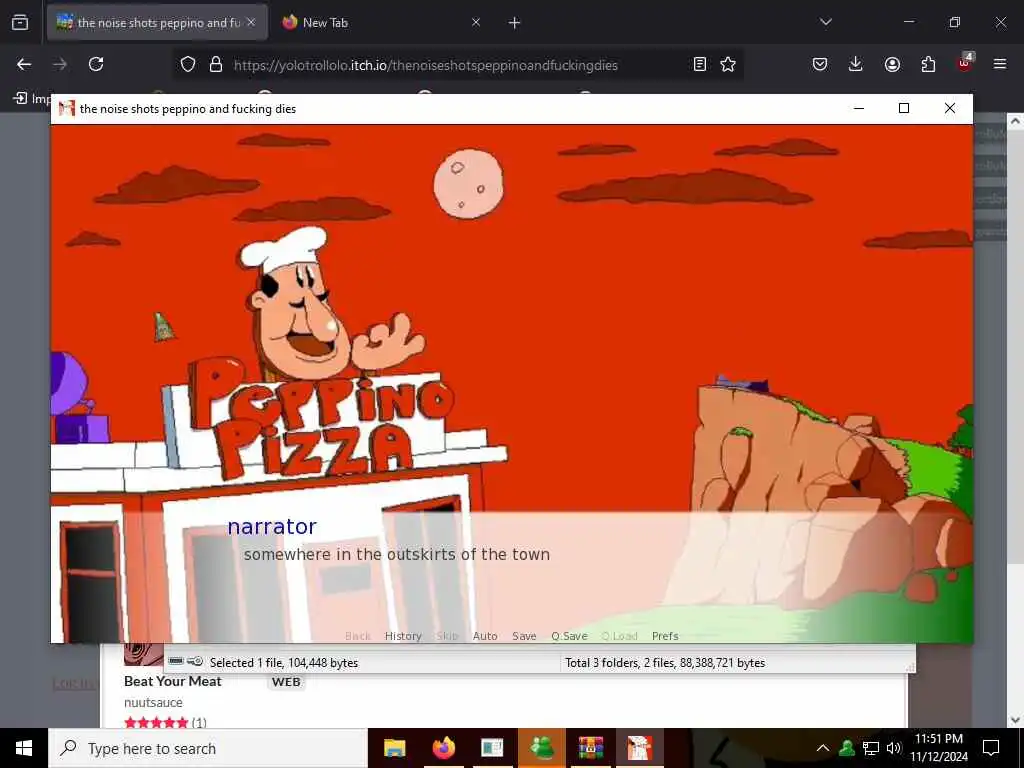Minimize the game window

[x=859, y=108]
